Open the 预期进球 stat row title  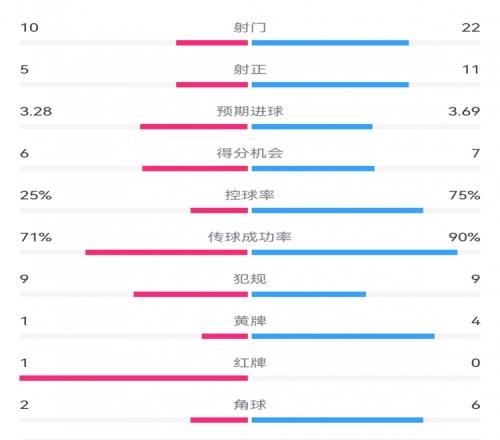click(x=250, y=111)
